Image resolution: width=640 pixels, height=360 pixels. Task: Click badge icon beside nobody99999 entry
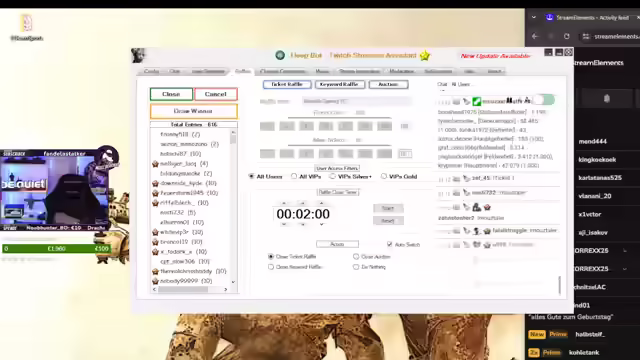(155, 281)
